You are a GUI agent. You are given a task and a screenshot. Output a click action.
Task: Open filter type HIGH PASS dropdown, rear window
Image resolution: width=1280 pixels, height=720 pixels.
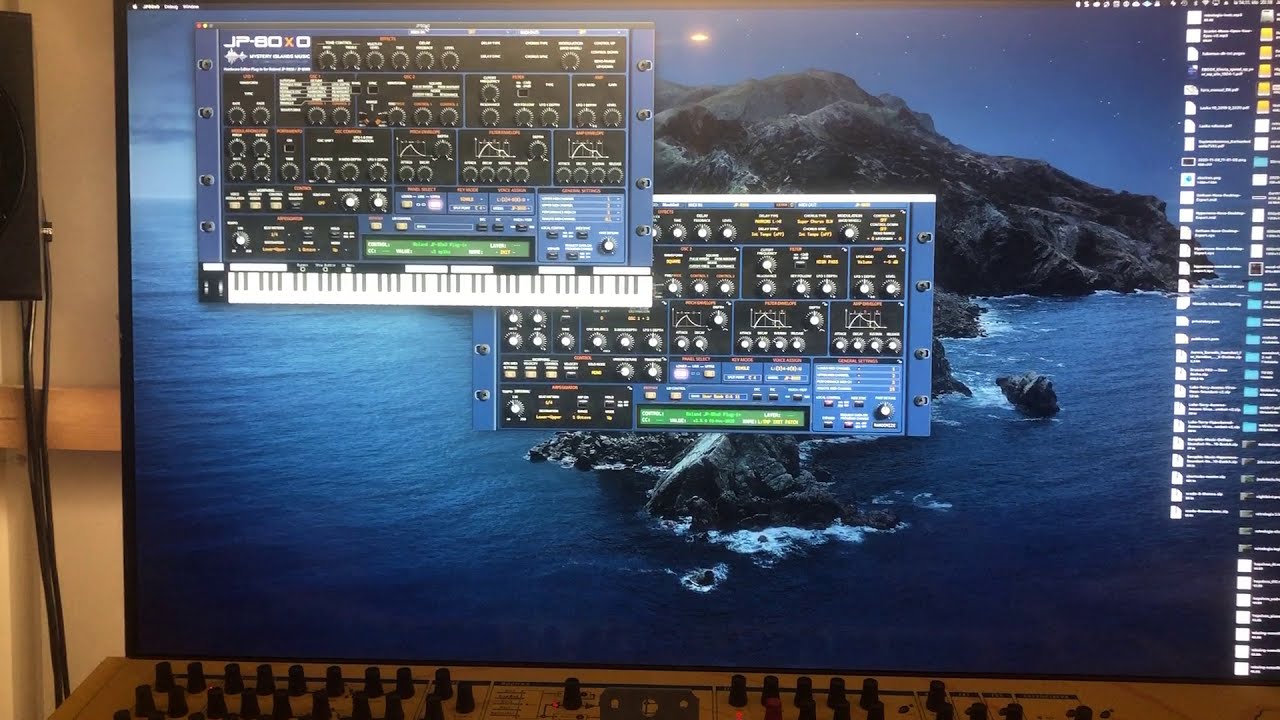(827, 262)
